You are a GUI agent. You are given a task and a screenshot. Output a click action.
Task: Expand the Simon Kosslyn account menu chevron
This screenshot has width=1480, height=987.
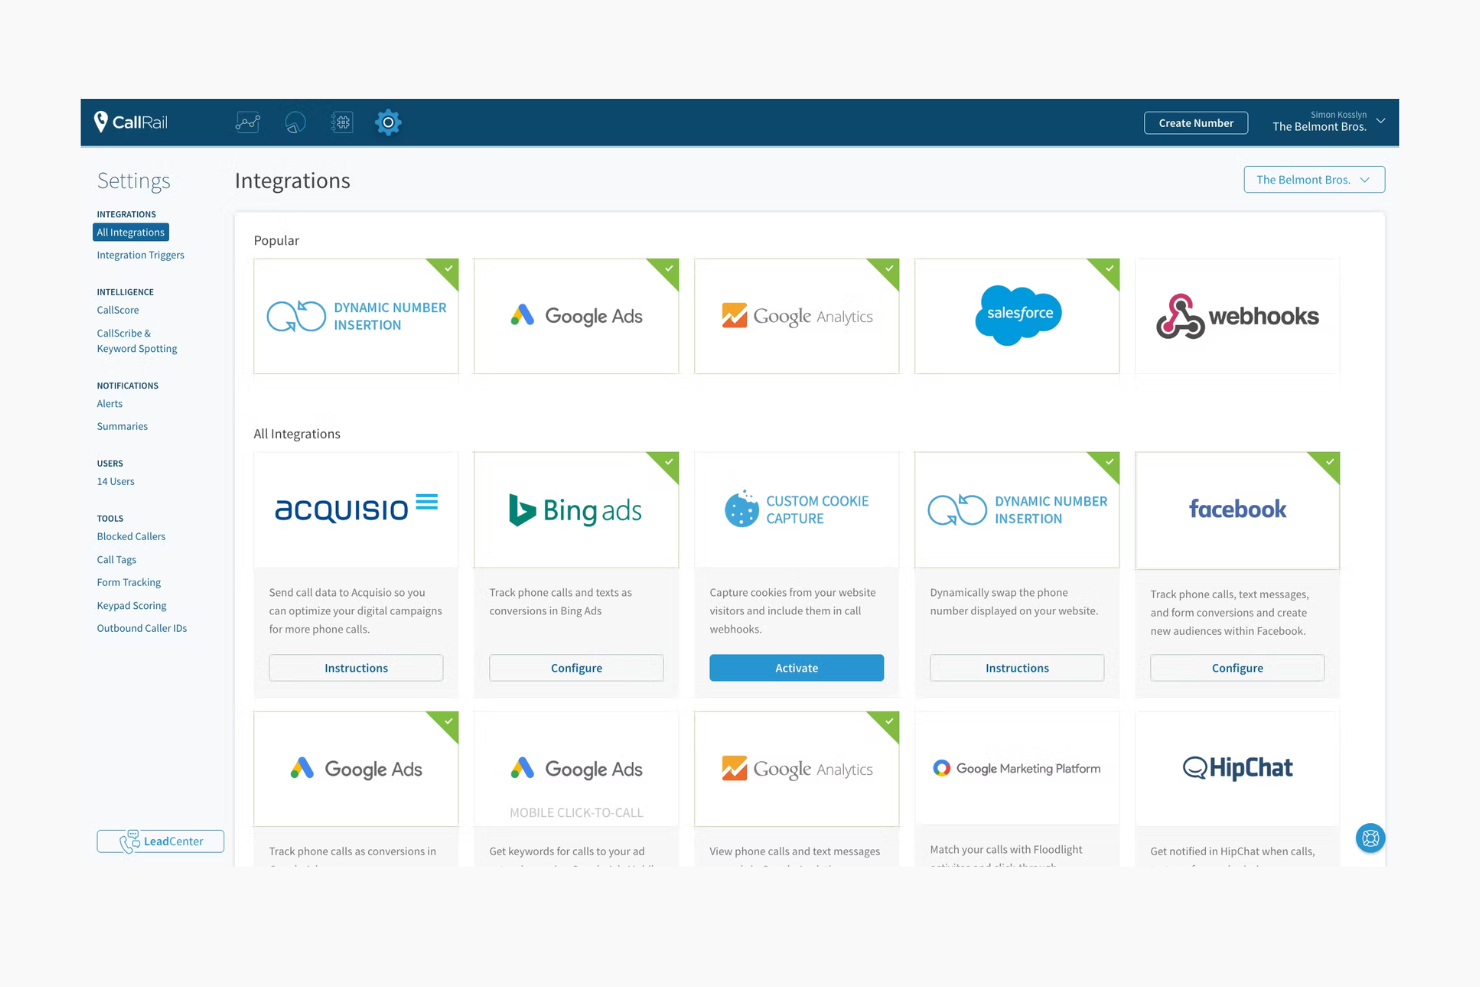click(x=1381, y=121)
